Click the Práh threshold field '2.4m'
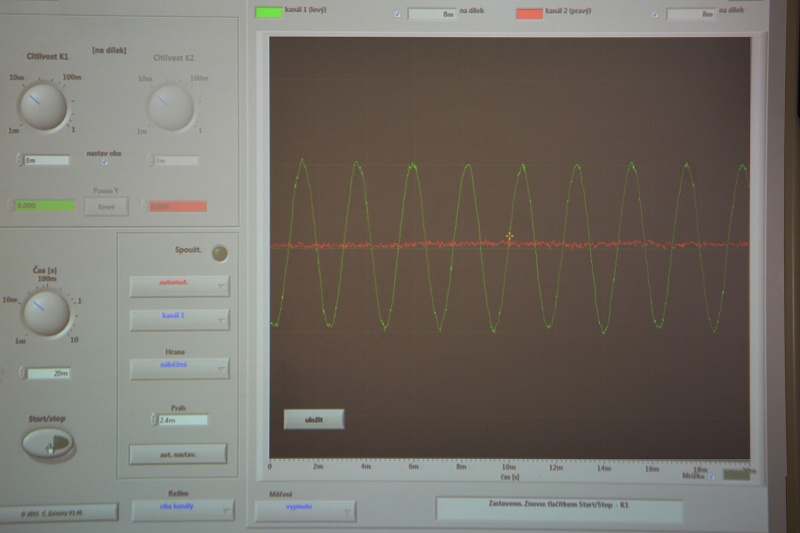800x533 pixels. pos(183,420)
